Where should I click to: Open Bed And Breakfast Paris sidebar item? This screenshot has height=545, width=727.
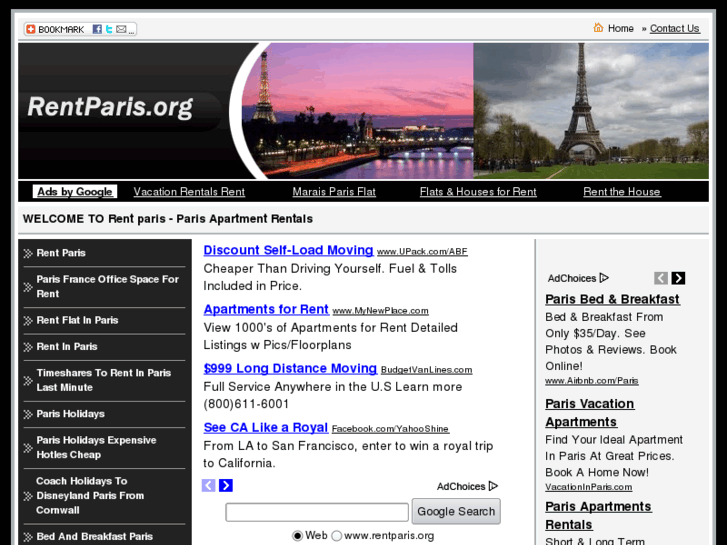click(x=94, y=536)
